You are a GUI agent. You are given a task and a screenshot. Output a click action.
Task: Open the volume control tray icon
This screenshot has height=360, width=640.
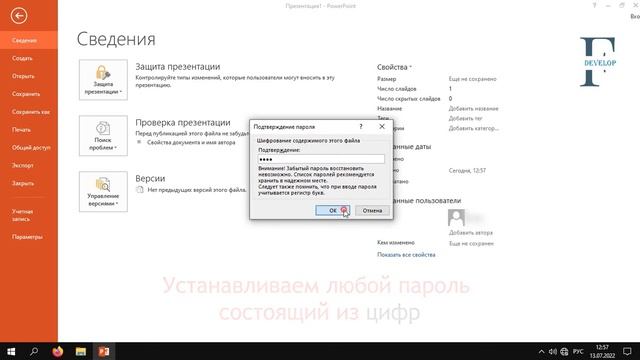click(553, 351)
